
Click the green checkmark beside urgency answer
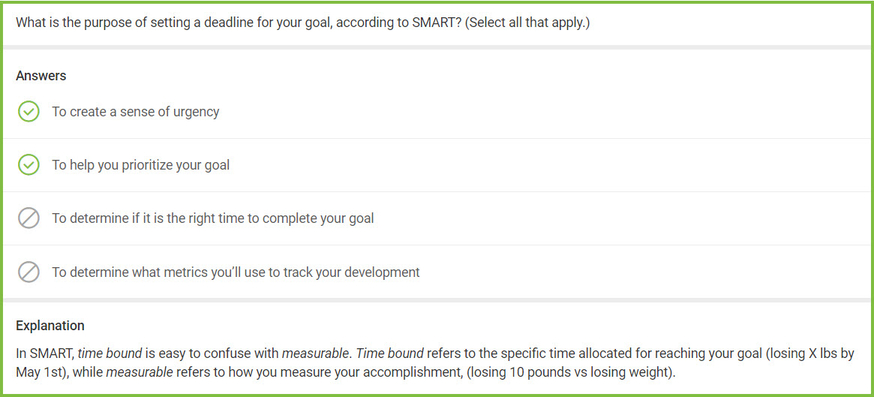click(28, 112)
